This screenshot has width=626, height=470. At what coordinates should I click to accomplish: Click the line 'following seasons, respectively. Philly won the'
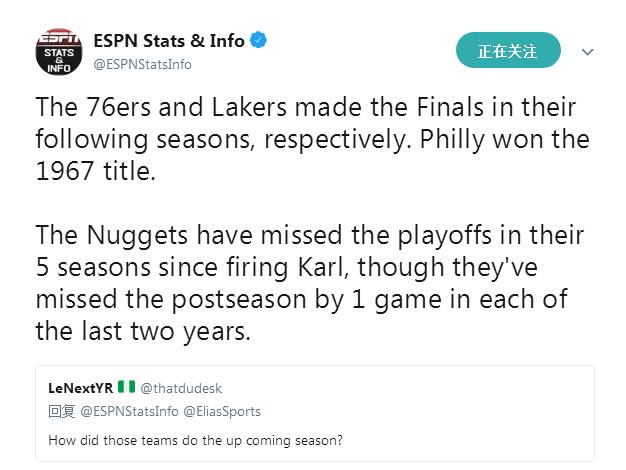point(312,139)
